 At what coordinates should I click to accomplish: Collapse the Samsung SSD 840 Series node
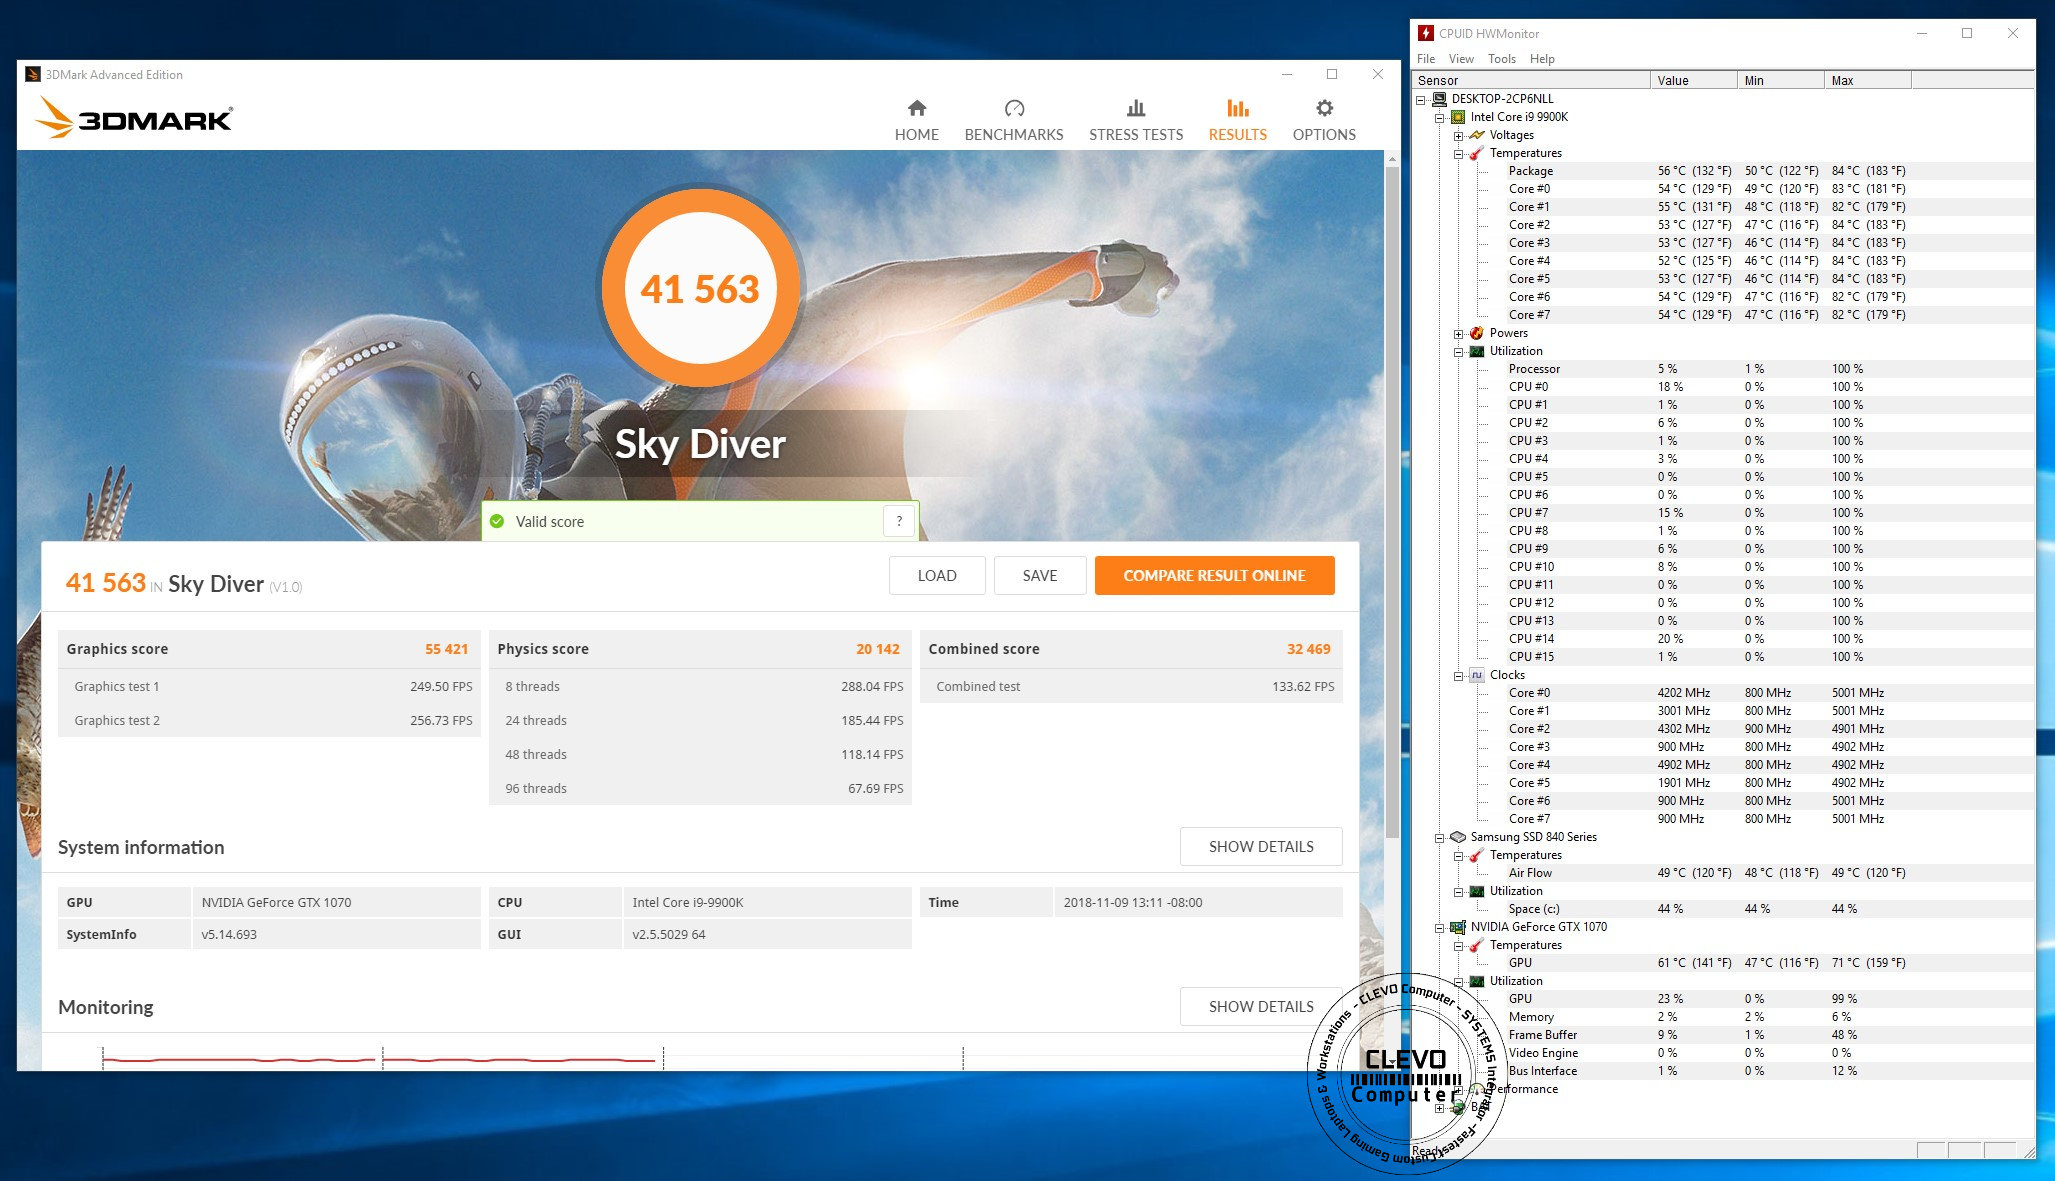[1440, 838]
